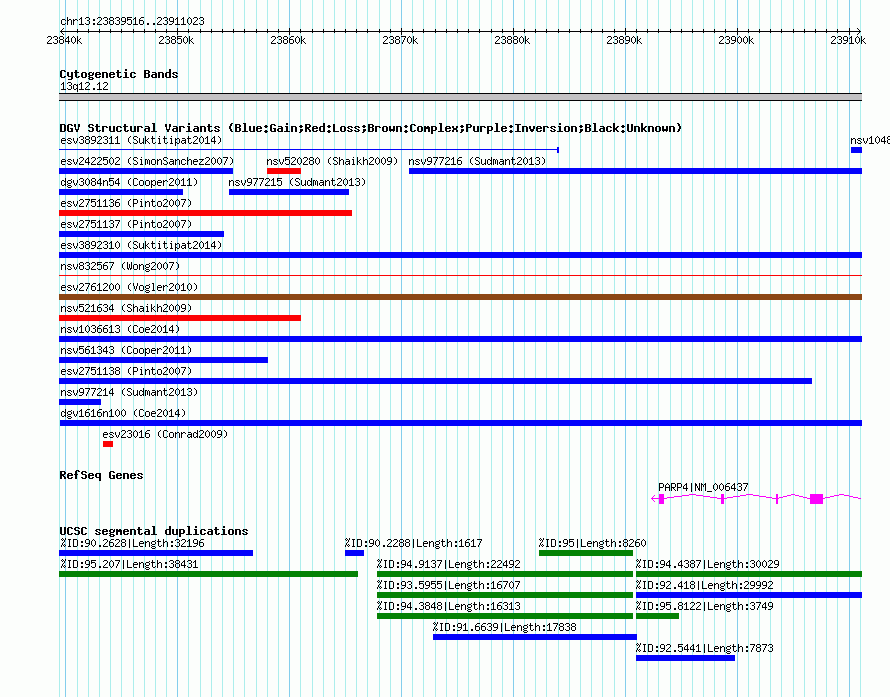Select the esv2422502 (SimonSanchez2007) blue gain bar
This screenshot has width=890, height=697.
tap(146, 171)
